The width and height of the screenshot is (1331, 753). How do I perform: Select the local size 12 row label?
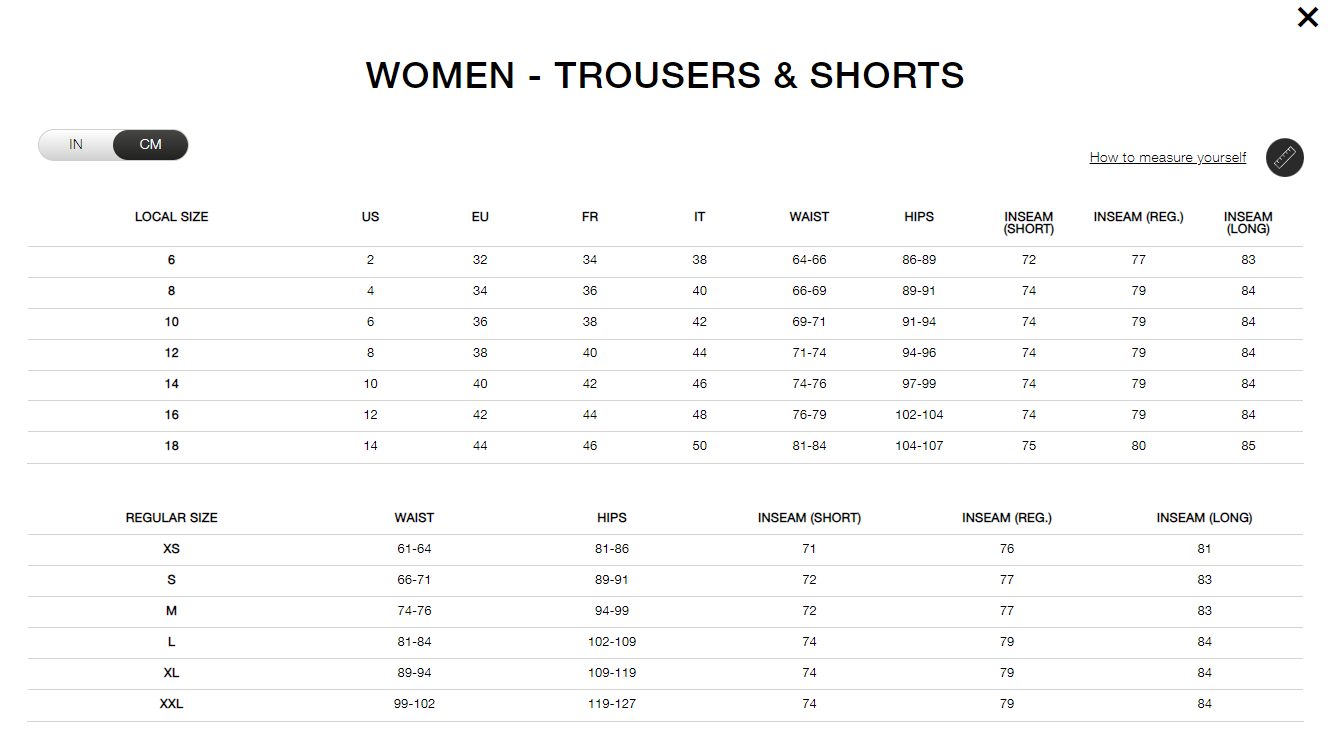pyautogui.click(x=172, y=353)
